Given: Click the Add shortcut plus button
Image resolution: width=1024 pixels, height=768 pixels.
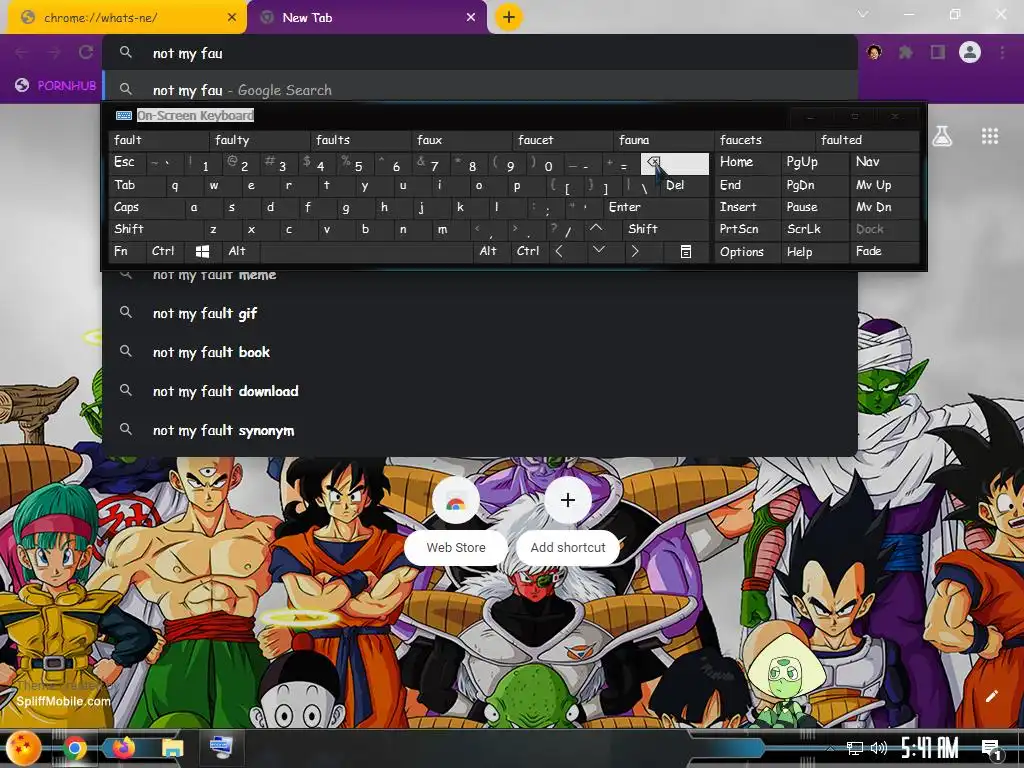Looking at the screenshot, I should [x=568, y=500].
